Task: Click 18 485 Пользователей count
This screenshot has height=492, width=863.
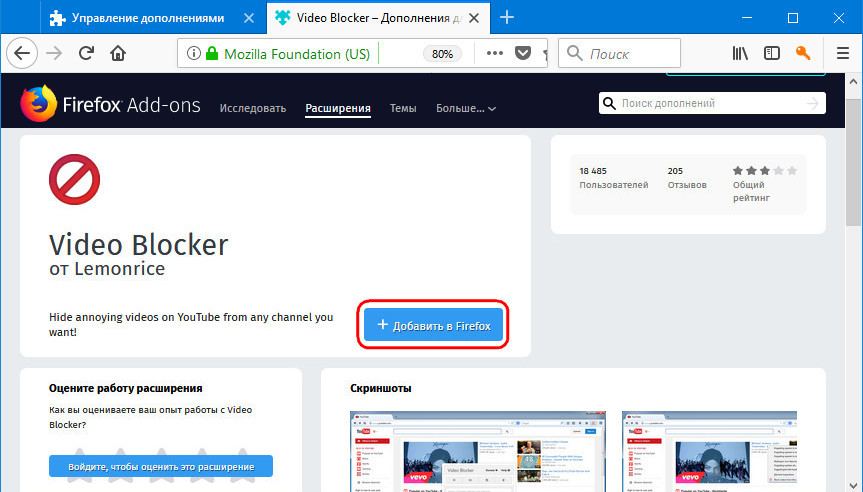Action: (614, 178)
